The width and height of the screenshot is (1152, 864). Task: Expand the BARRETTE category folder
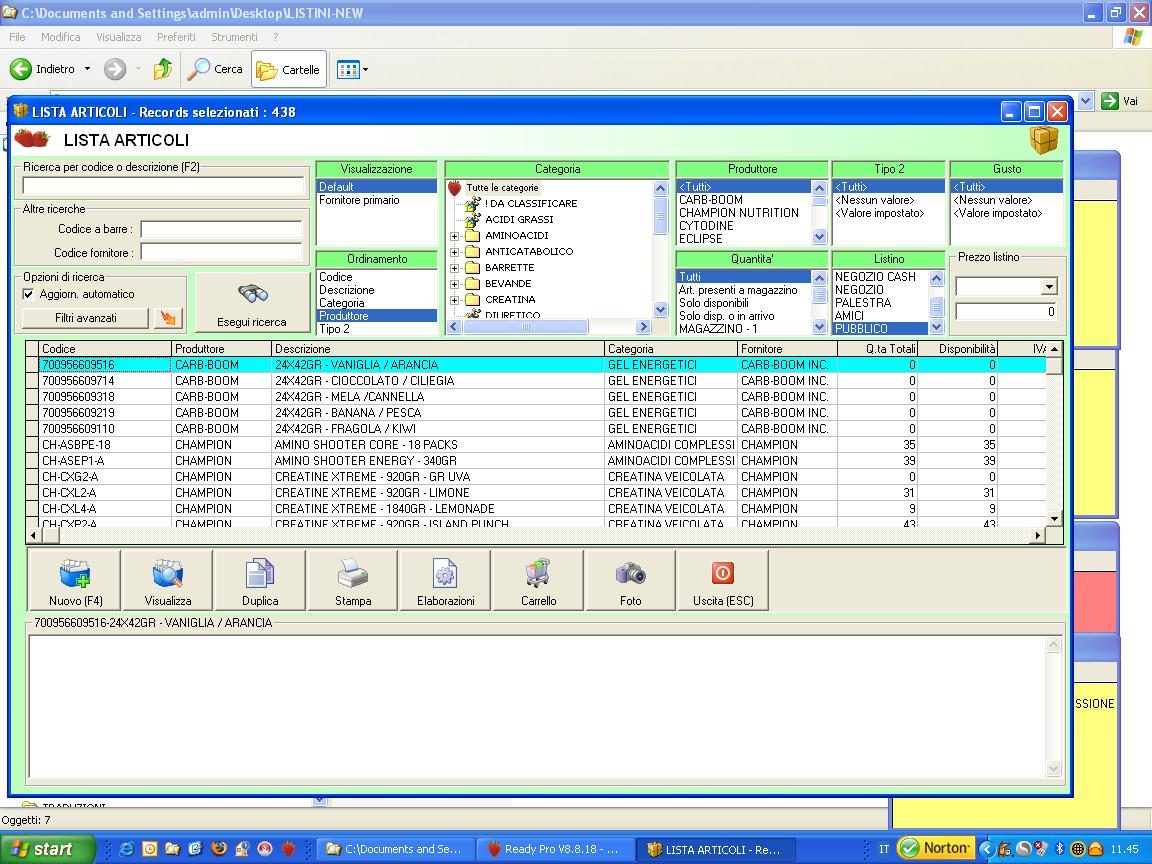[x=455, y=268]
